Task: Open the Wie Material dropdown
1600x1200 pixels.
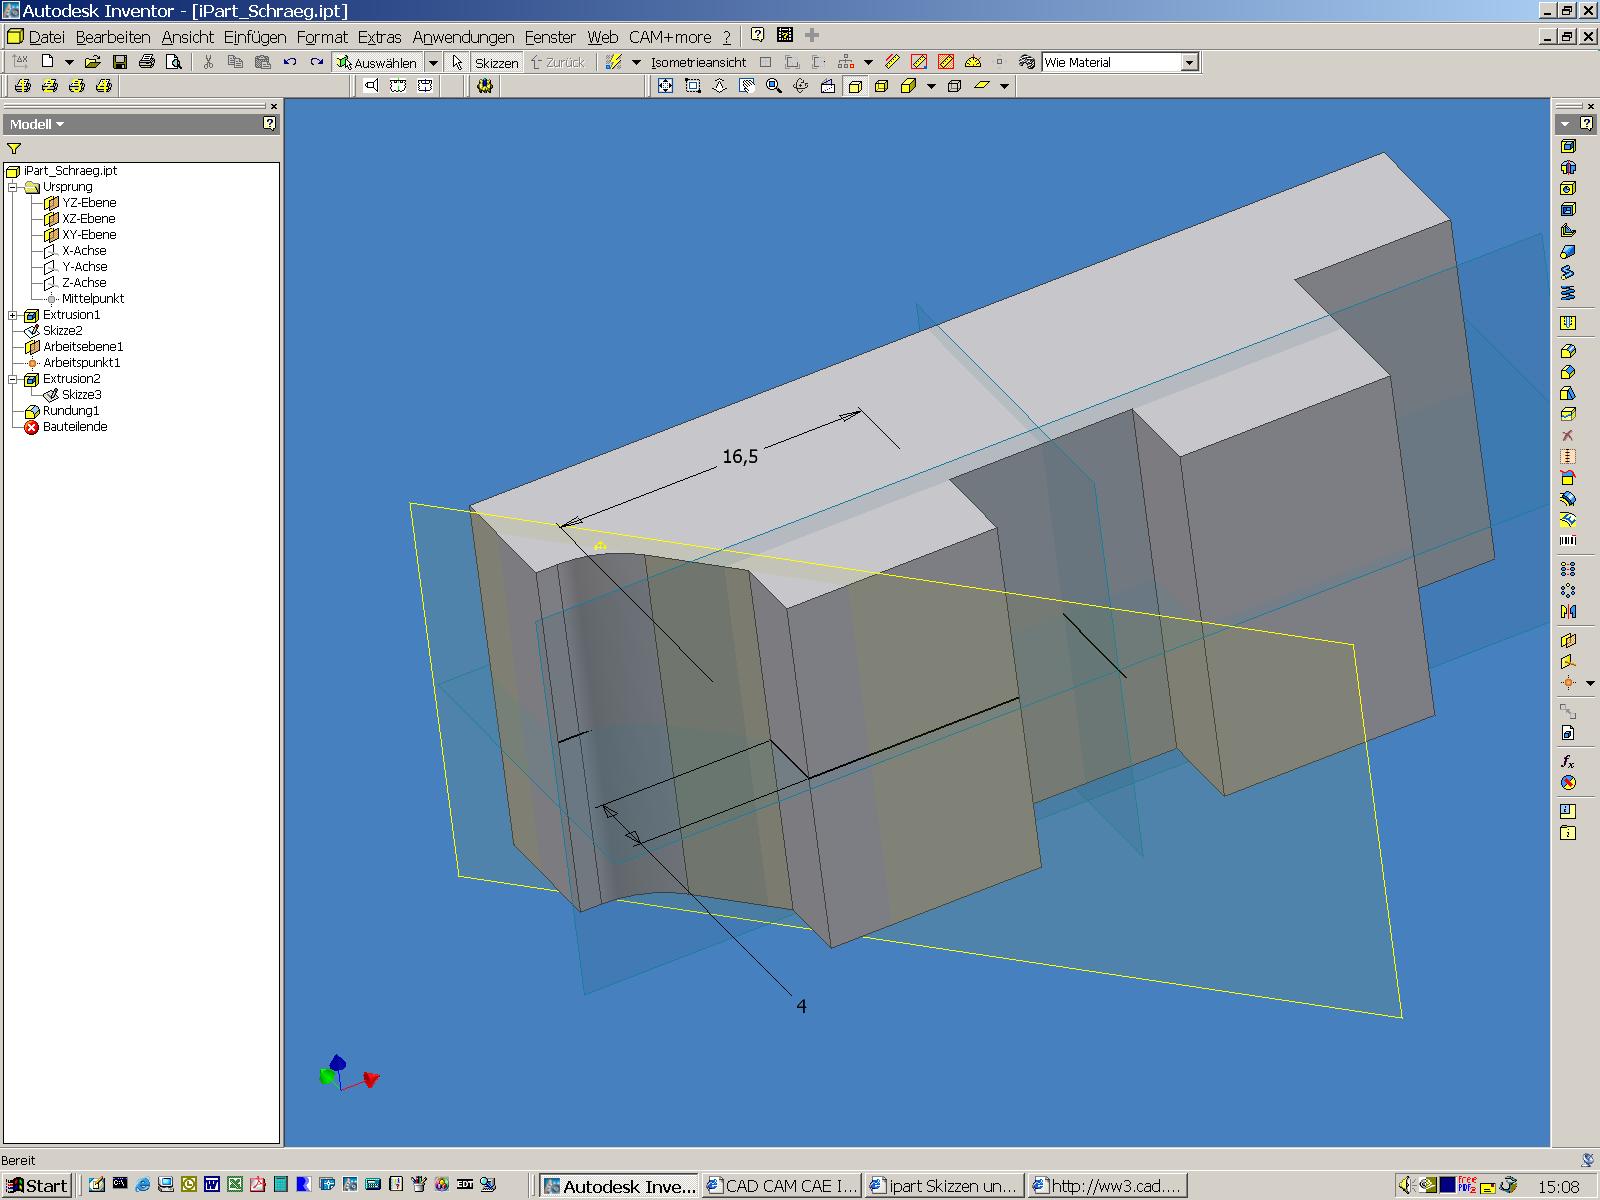Action: tap(1189, 62)
